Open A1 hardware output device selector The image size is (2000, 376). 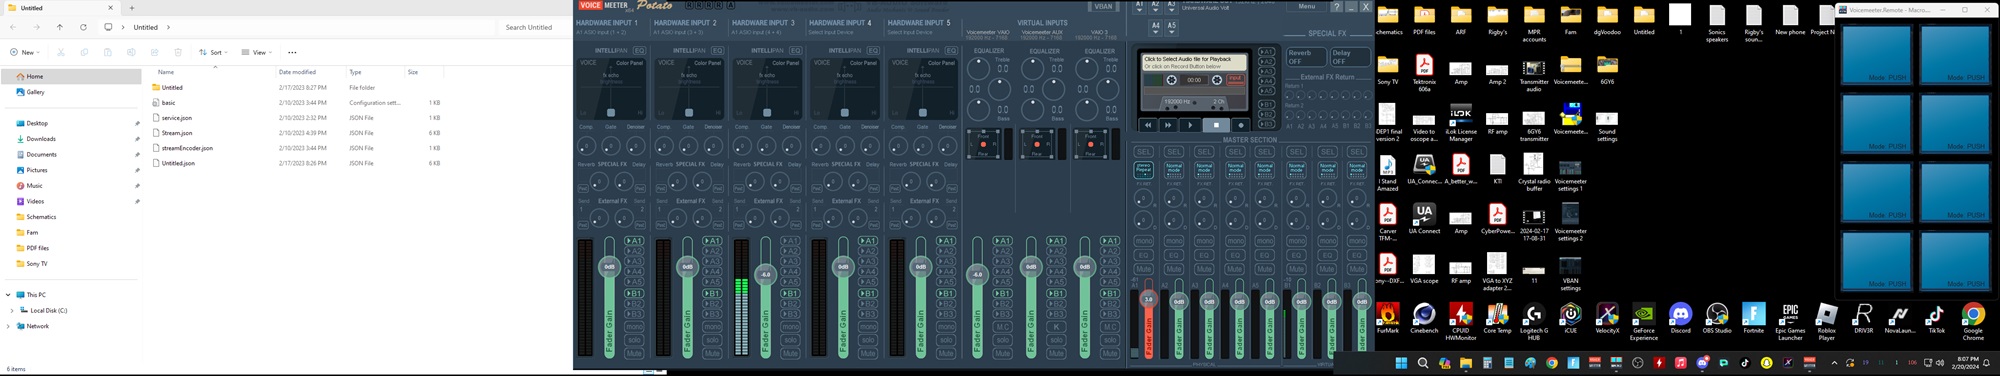(1140, 7)
